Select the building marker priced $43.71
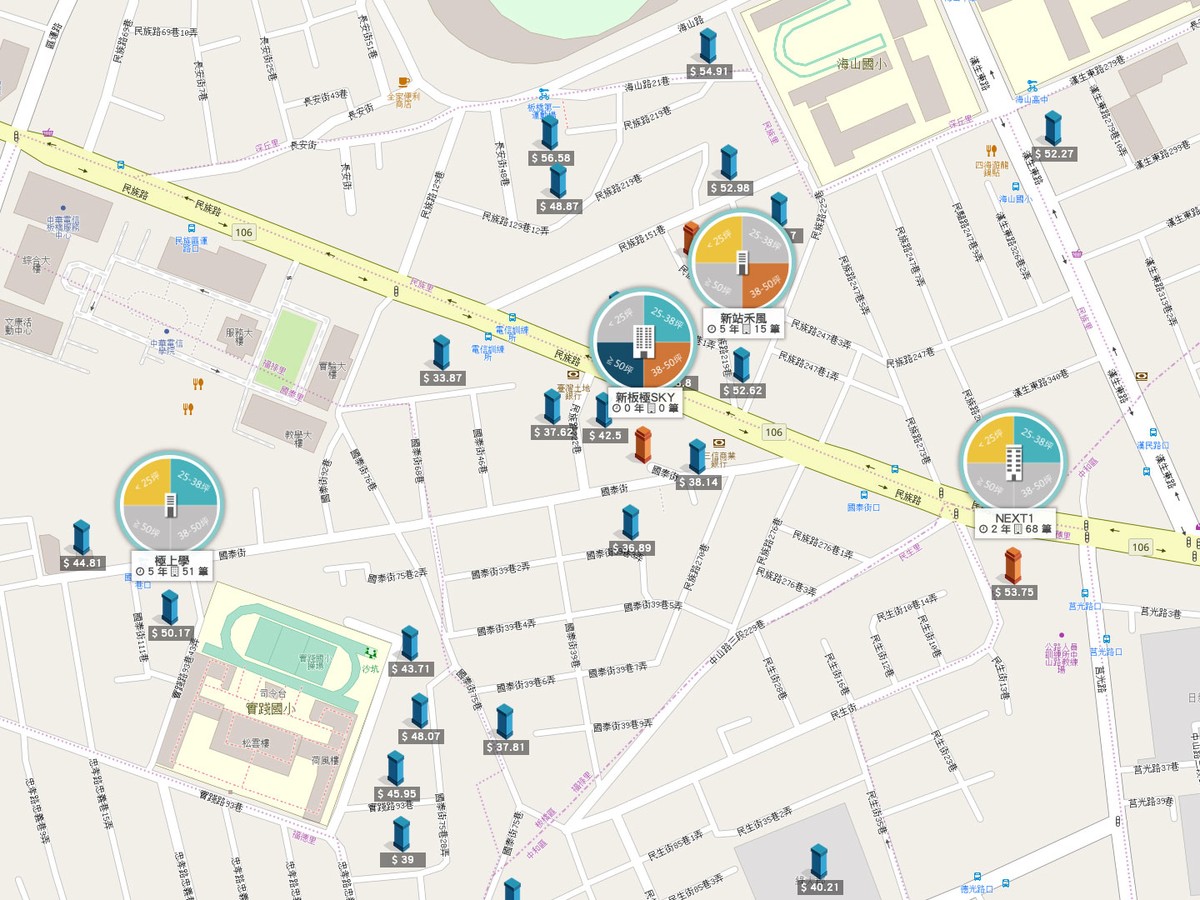Viewport: 1200px width, 900px height. tap(409, 643)
